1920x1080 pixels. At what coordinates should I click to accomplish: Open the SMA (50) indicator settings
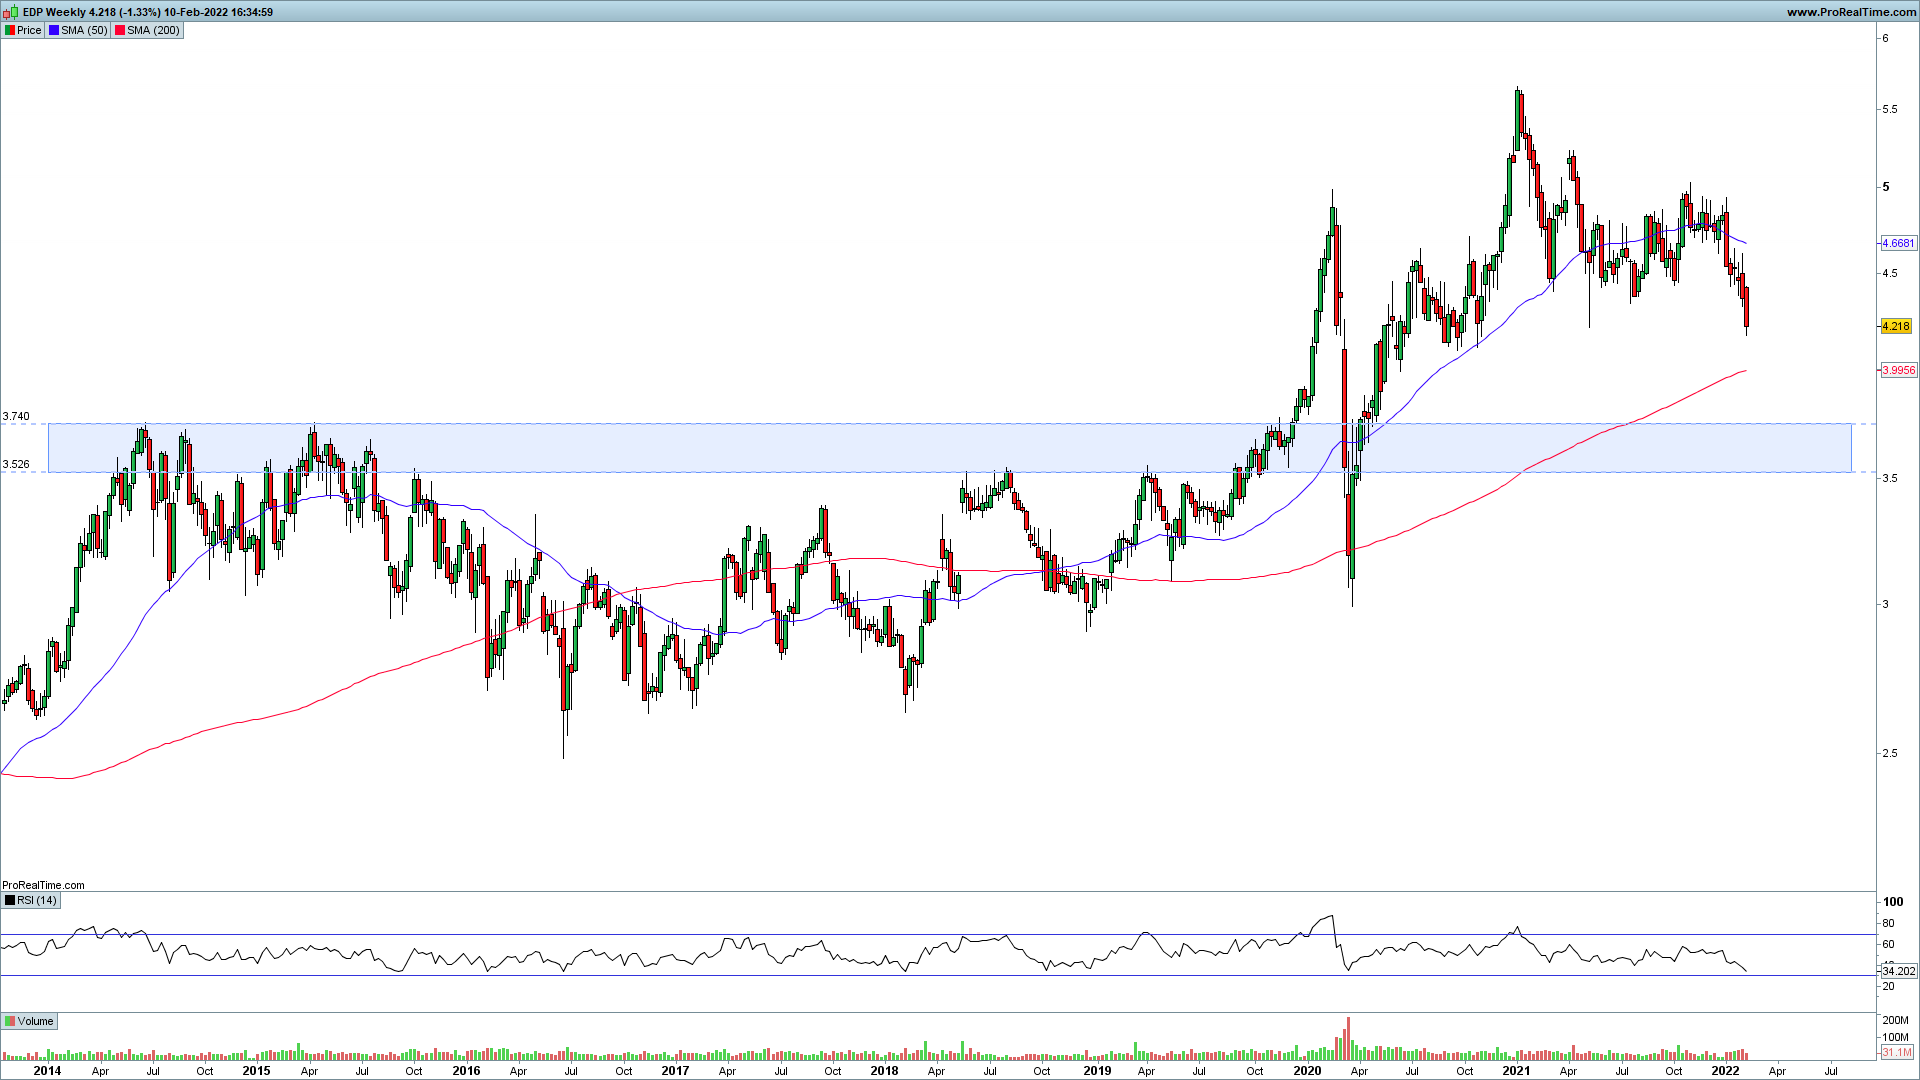click(x=84, y=30)
